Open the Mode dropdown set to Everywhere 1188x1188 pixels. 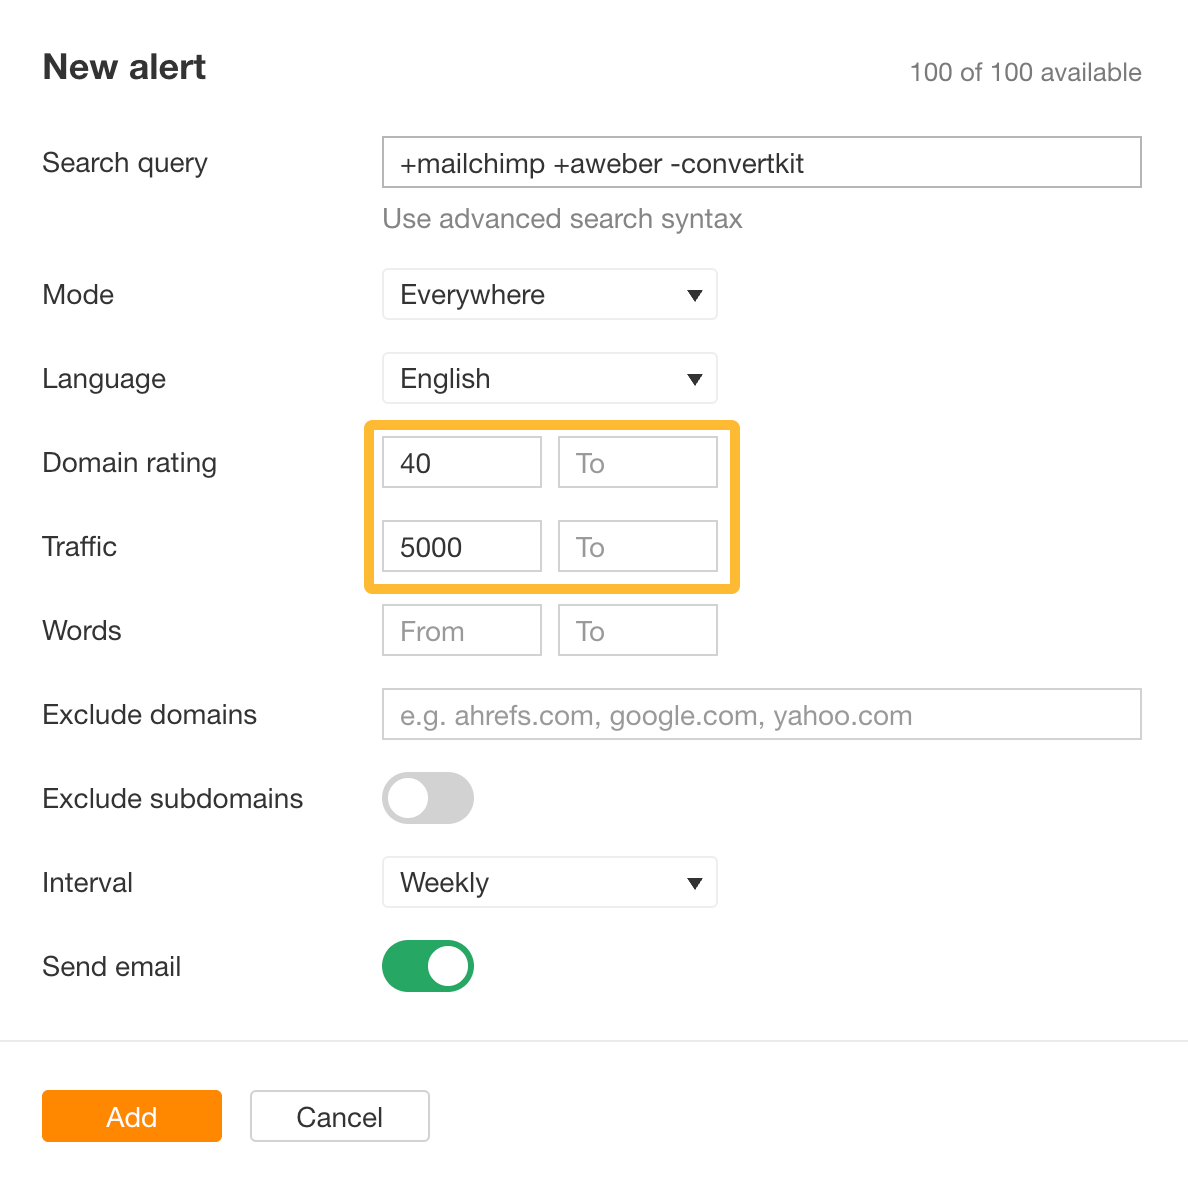click(549, 294)
